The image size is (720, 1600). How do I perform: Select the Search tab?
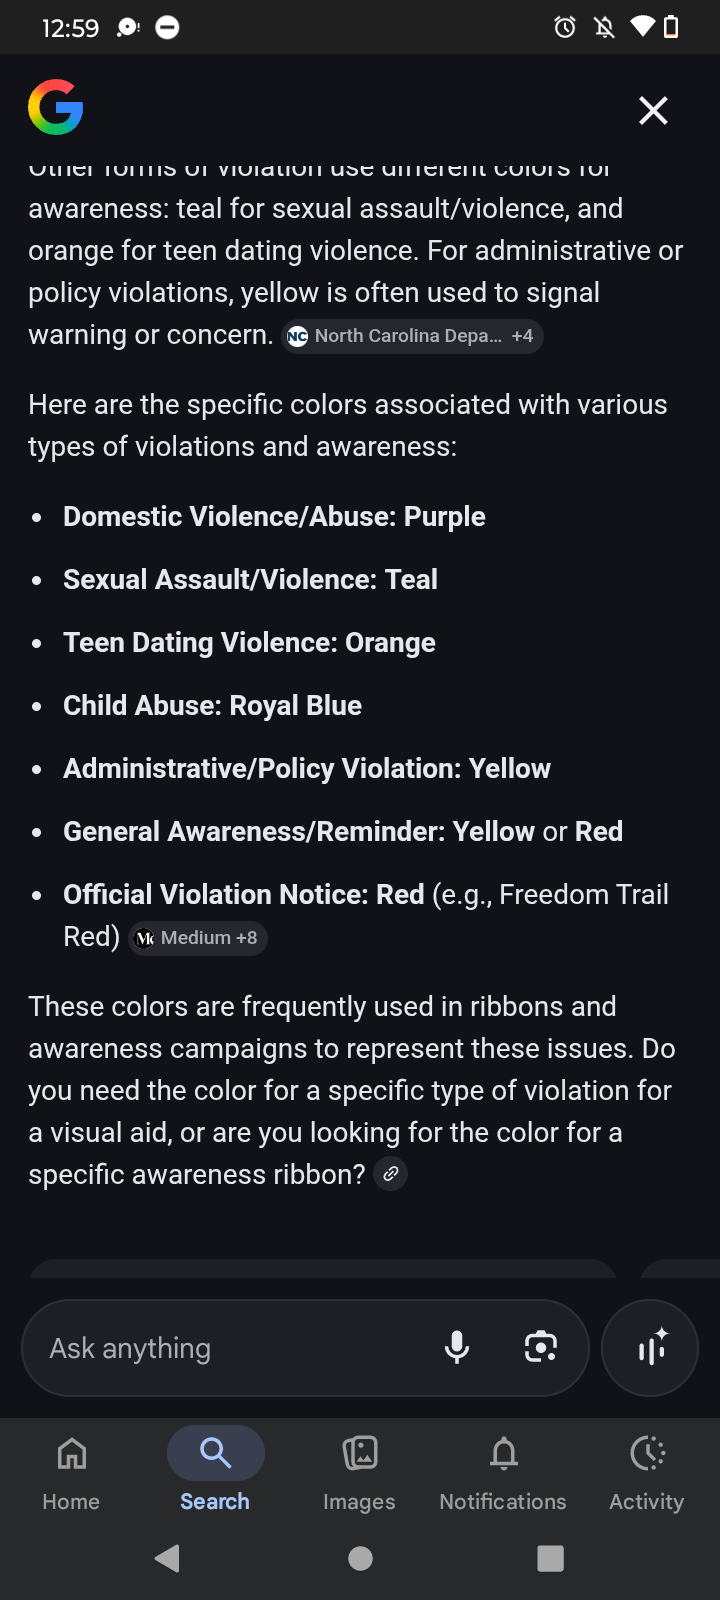215,1470
